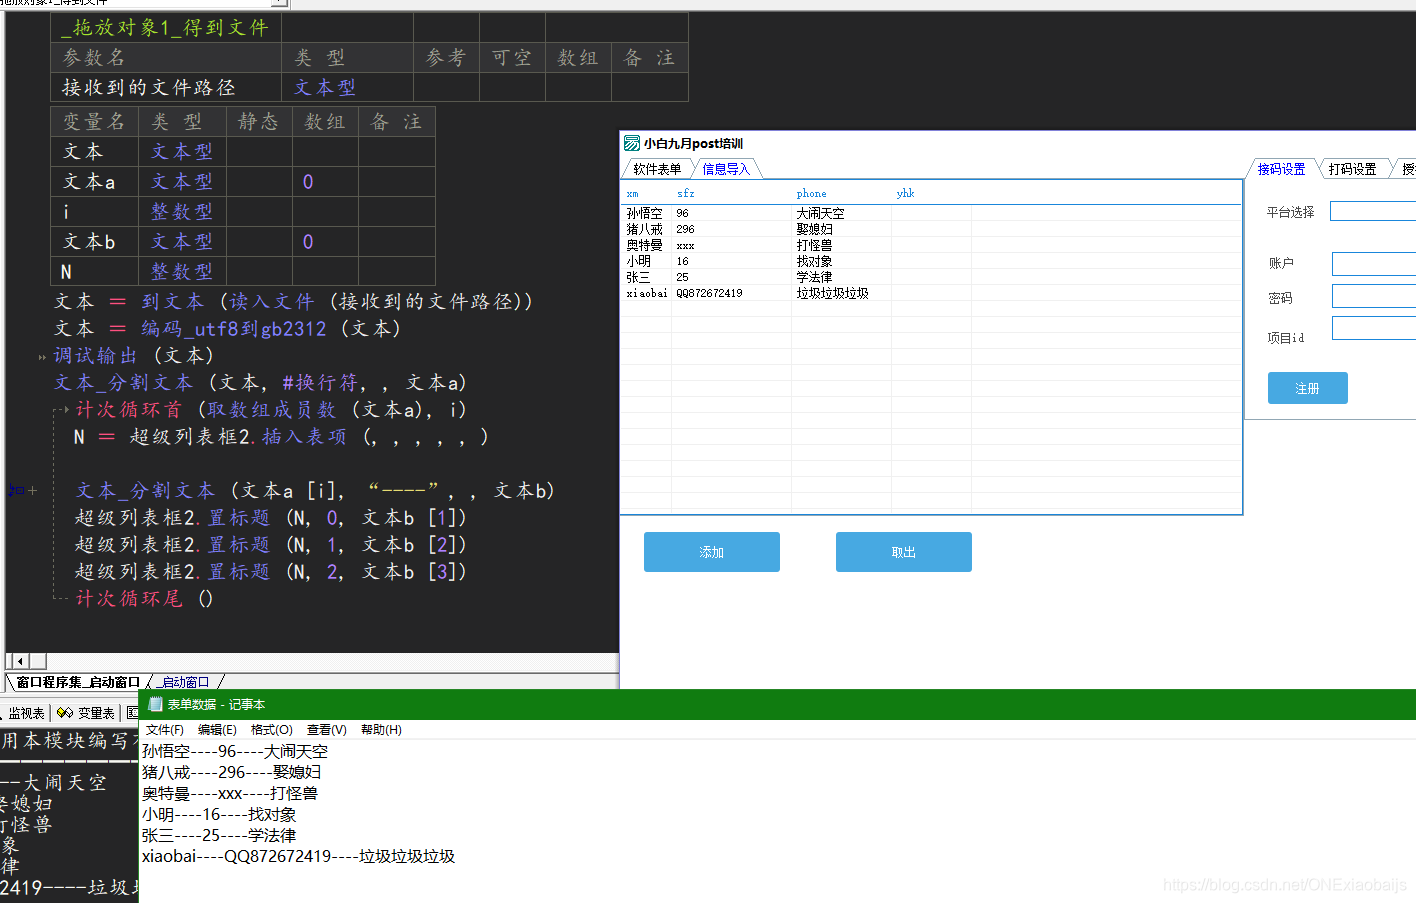
Task: Click the yhk column header
Action: [x=931, y=193]
